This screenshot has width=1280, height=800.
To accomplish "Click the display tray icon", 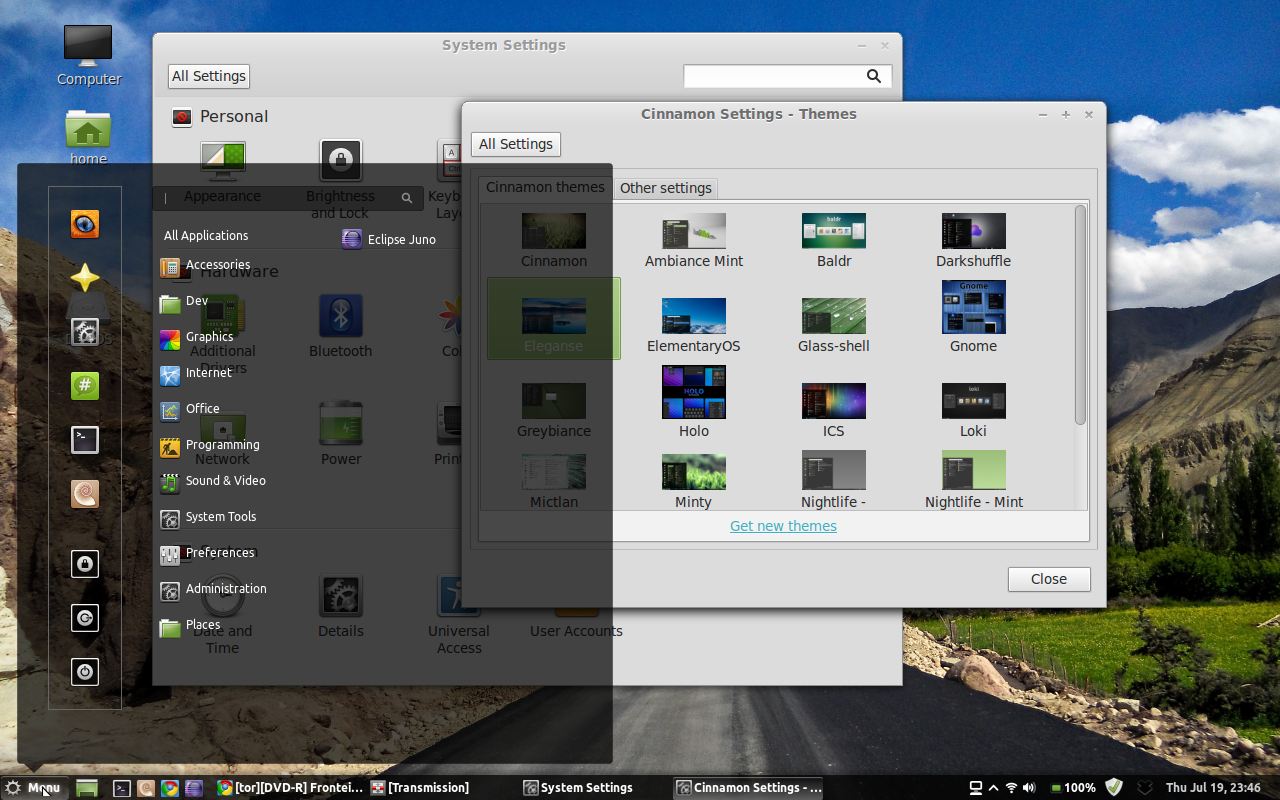I will [x=976, y=788].
